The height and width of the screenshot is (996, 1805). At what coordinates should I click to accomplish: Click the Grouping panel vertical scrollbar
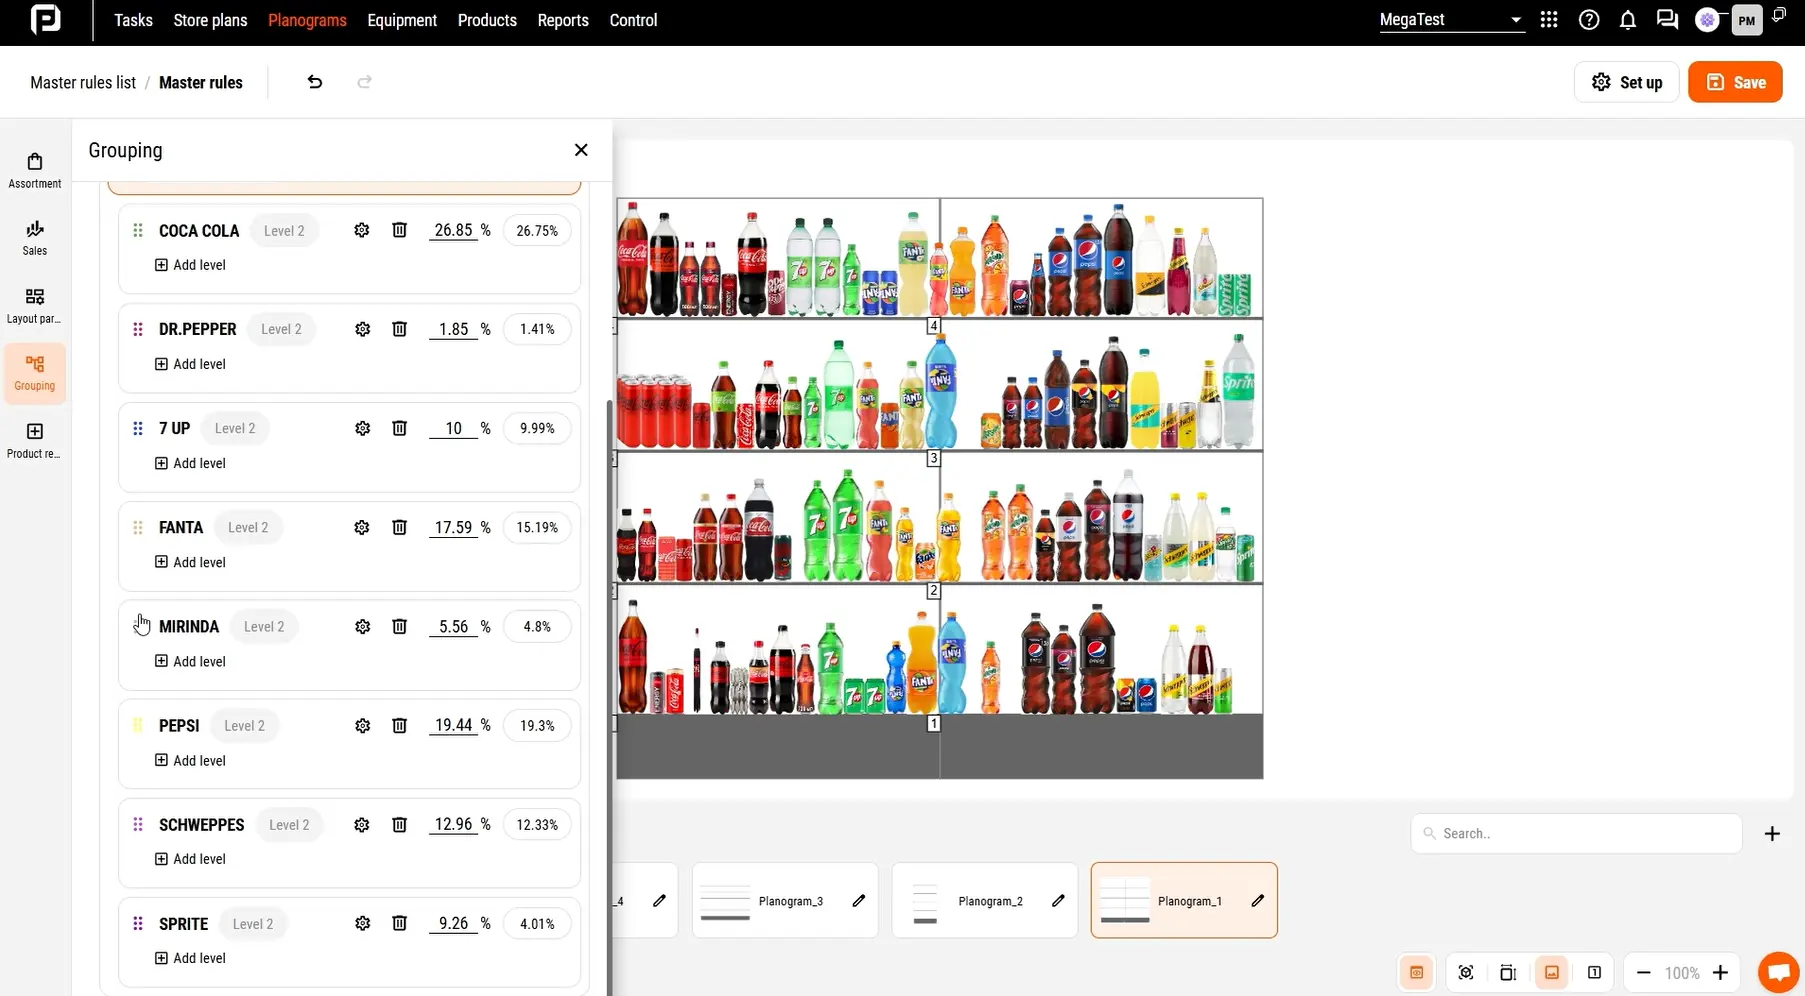609,697
